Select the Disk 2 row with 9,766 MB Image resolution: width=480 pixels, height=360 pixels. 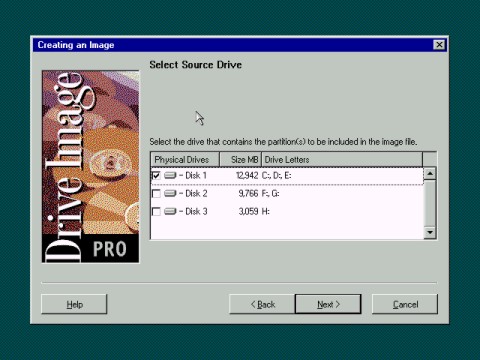pyautogui.click(x=287, y=193)
